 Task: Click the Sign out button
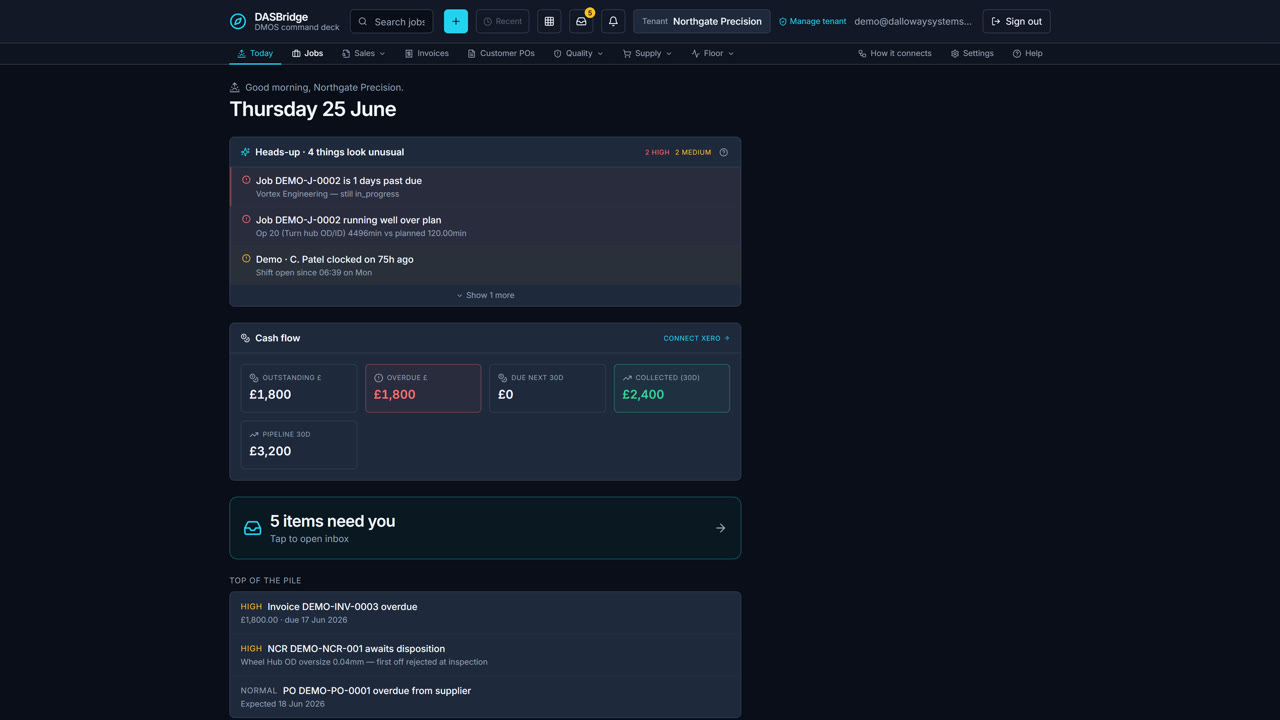tap(1017, 21)
